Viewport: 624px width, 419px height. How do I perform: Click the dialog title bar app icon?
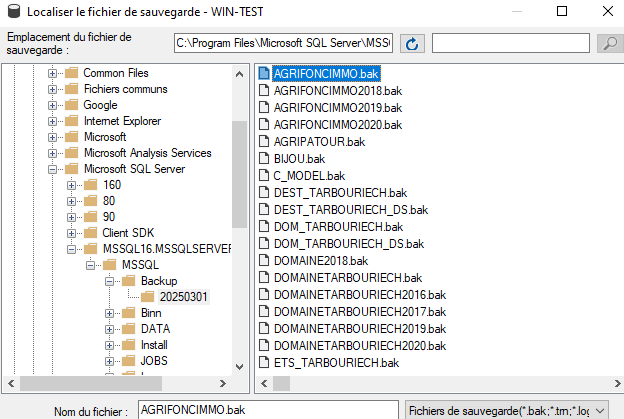pos(12,11)
